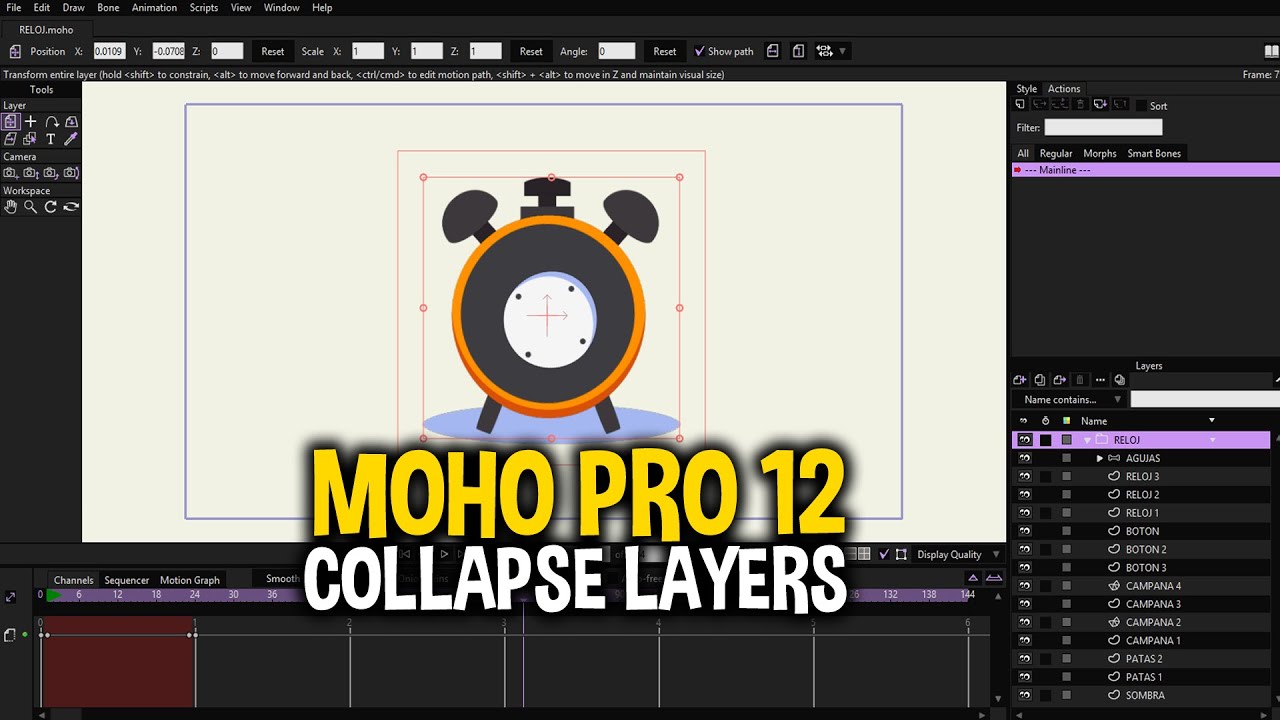Open the Display Quality dropdown
The height and width of the screenshot is (720, 1280).
[958, 554]
